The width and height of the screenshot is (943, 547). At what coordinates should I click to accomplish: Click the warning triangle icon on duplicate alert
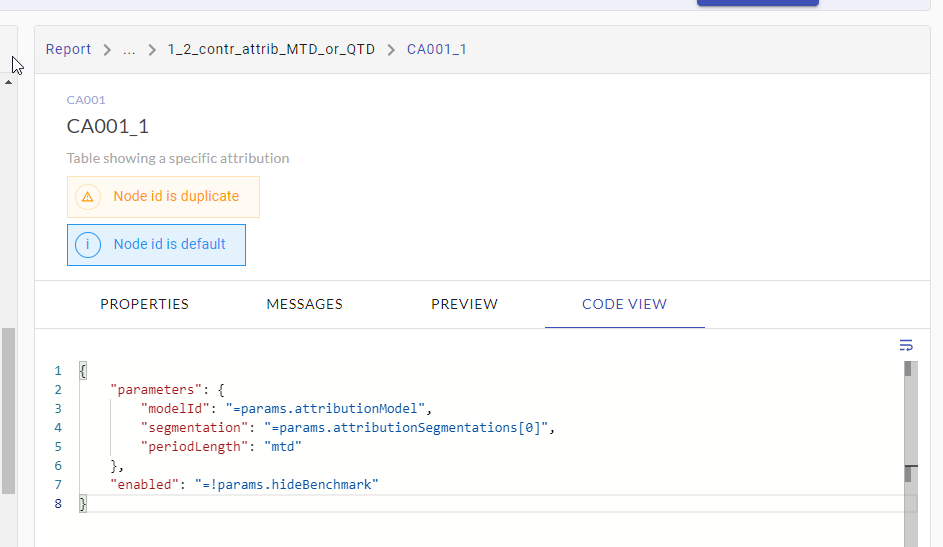tap(88, 197)
